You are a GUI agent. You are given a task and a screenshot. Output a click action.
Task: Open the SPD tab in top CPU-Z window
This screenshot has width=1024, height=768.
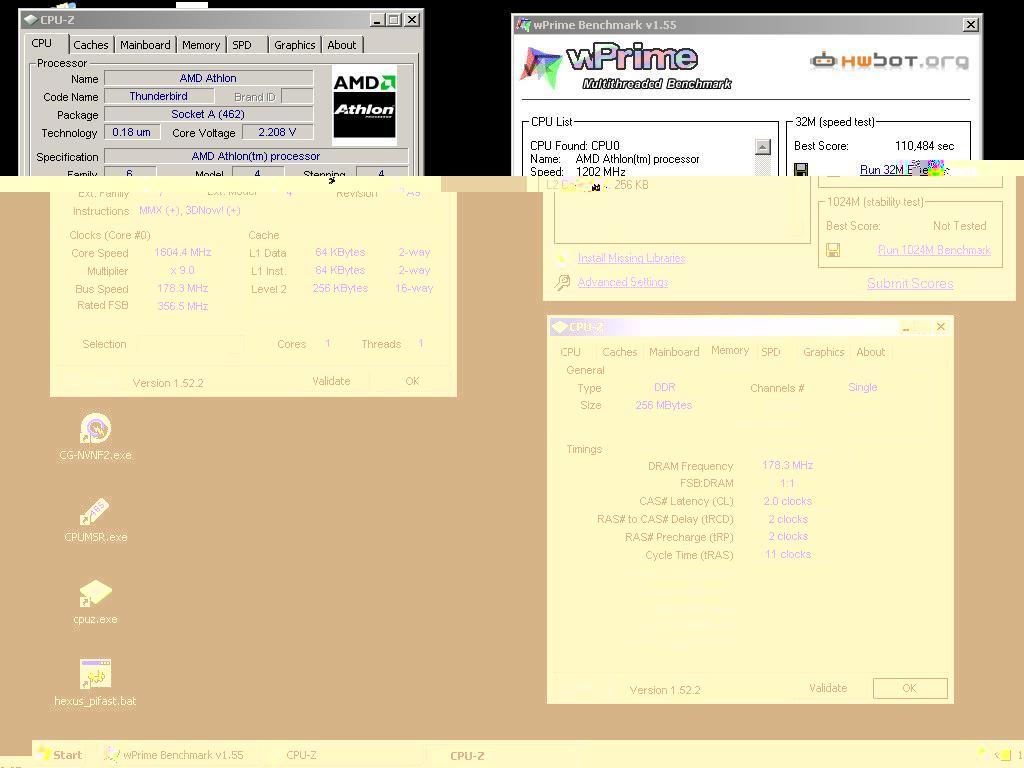(x=242, y=45)
